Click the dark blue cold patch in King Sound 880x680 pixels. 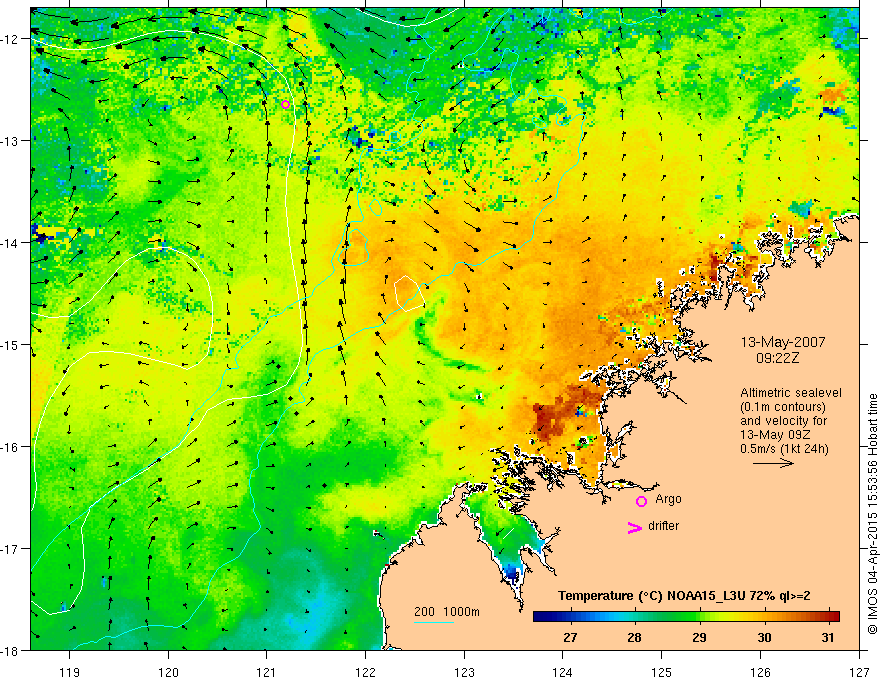(511, 572)
